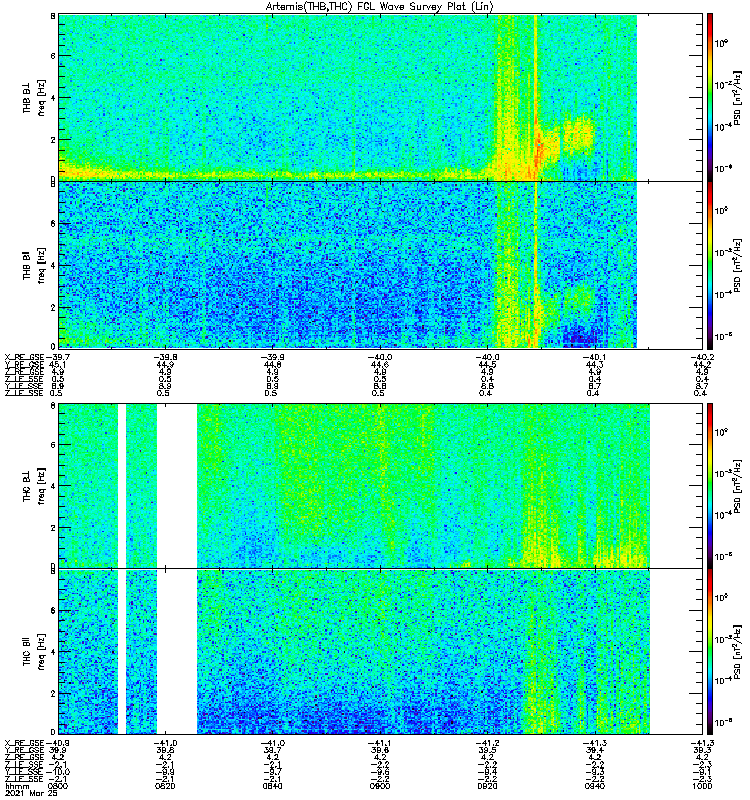Click the X position value -40.1

point(594,357)
